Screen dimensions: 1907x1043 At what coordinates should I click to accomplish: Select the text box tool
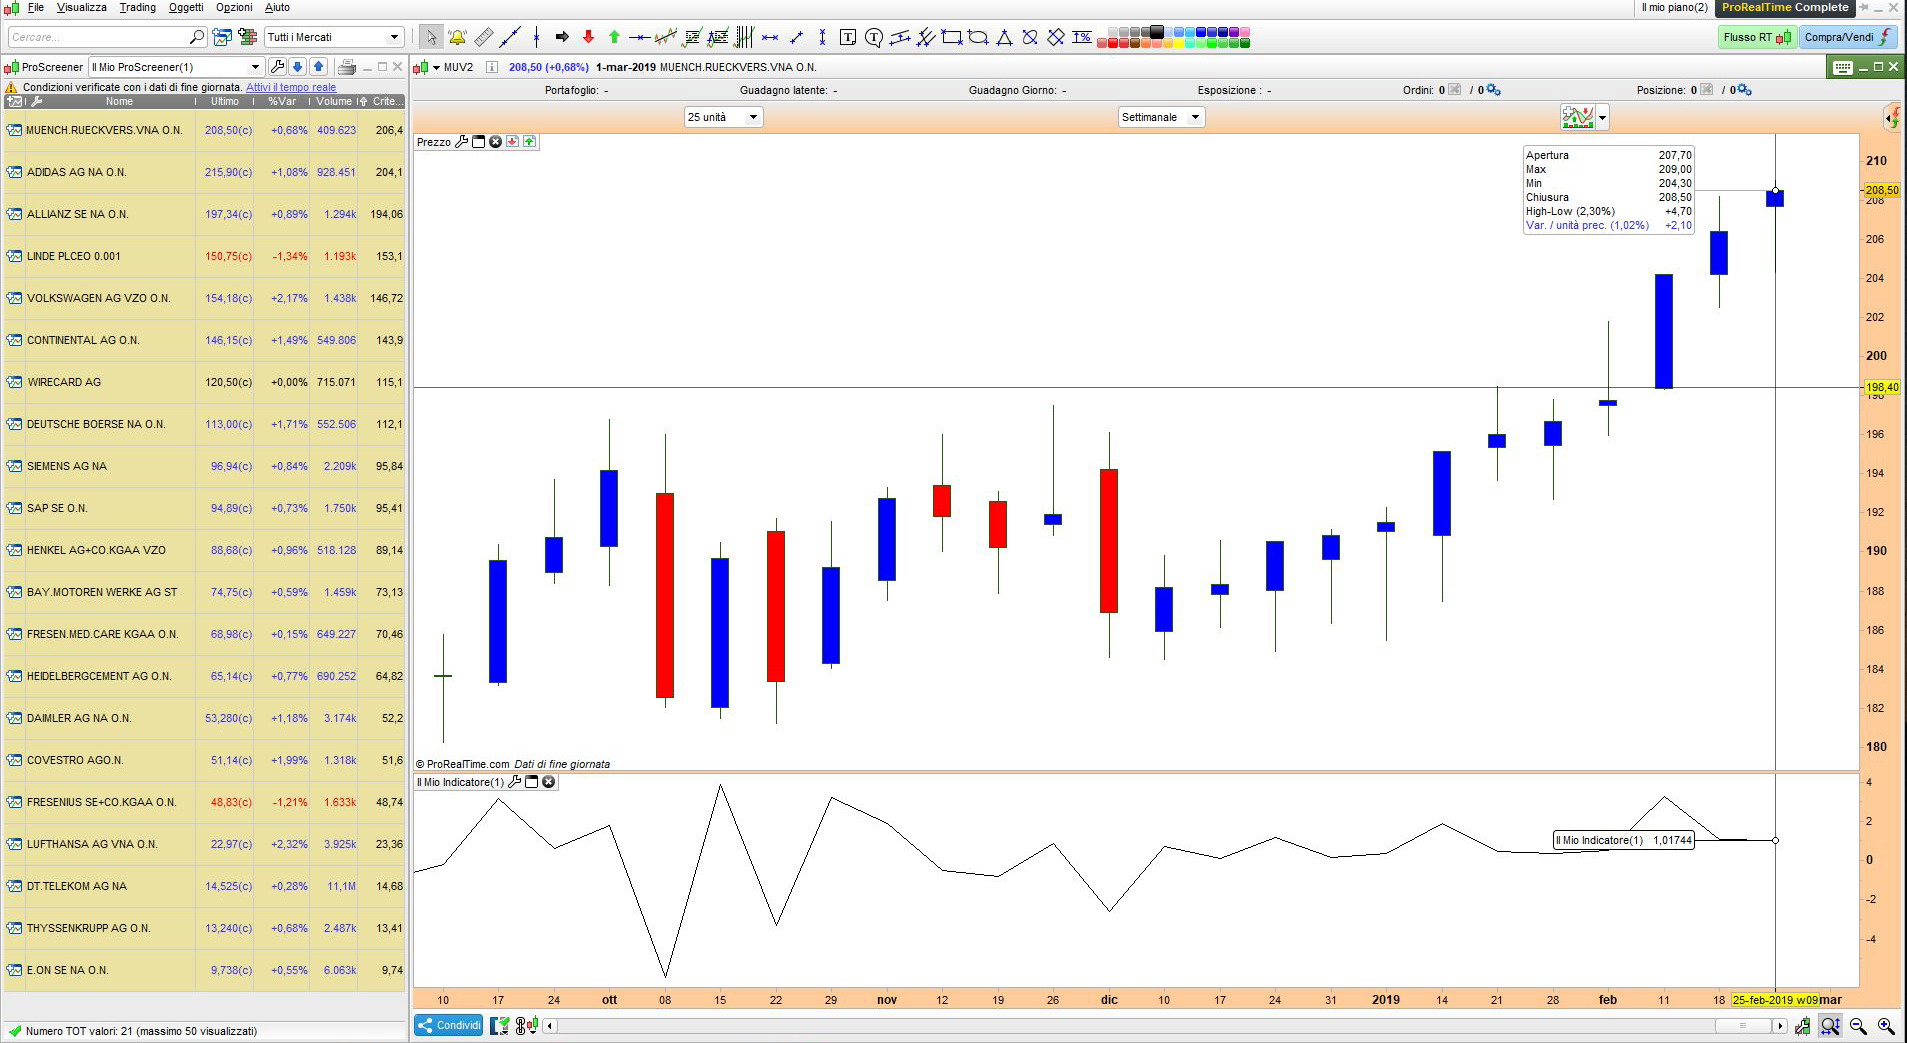848,37
